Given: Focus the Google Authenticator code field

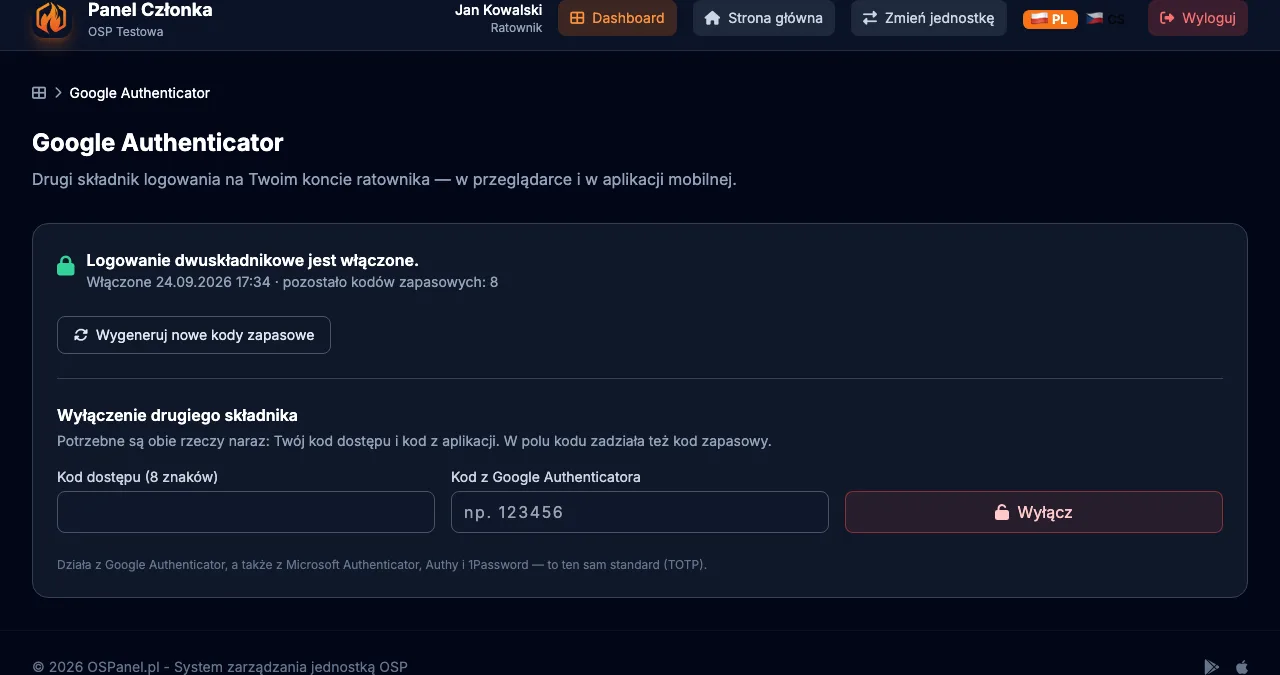Looking at the screenshot, I should point(640,512).
